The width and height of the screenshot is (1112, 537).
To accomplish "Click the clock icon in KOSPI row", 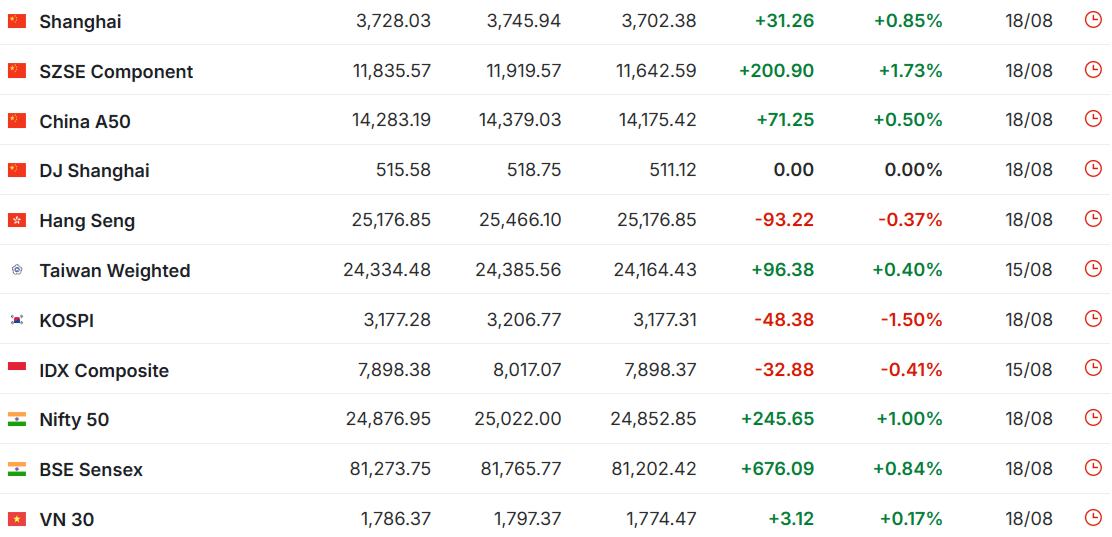I will click(1094, 319).
